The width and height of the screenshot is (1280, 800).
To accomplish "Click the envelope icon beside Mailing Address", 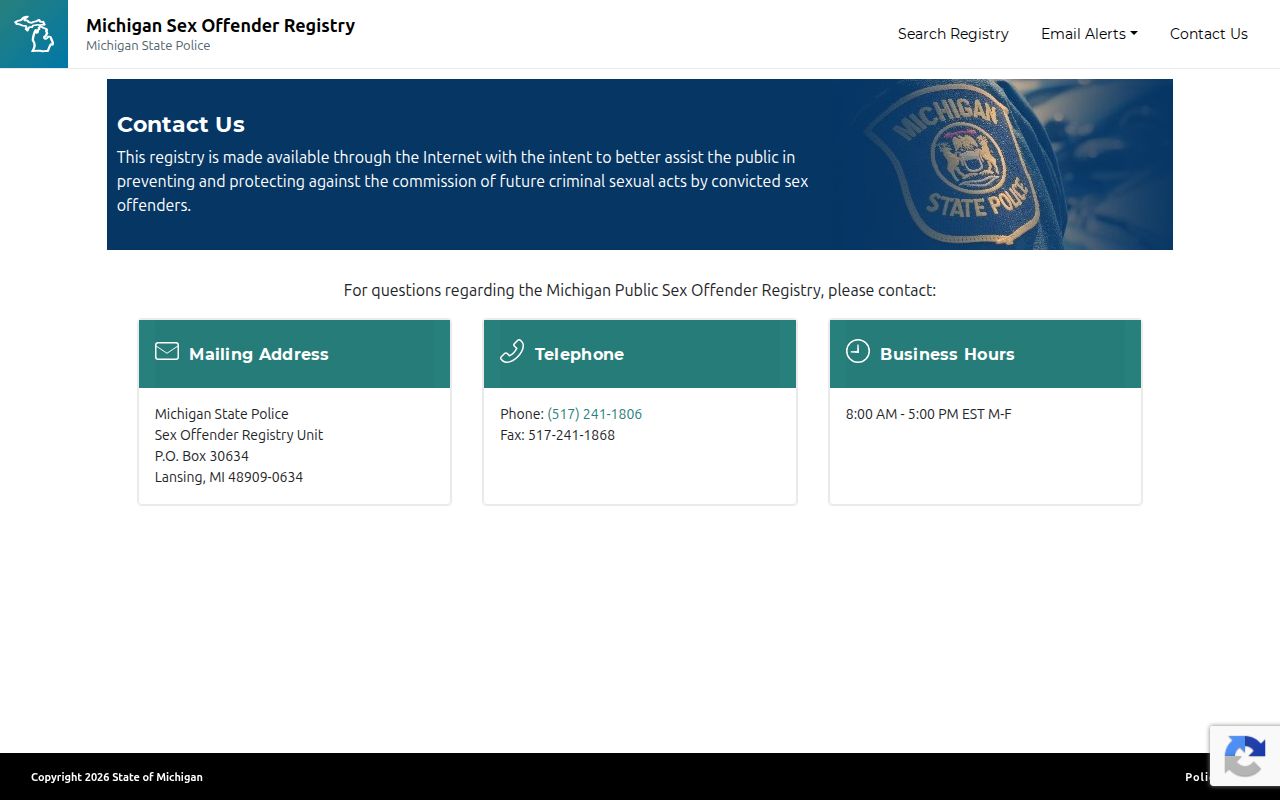I will click(x=167, y=351).
